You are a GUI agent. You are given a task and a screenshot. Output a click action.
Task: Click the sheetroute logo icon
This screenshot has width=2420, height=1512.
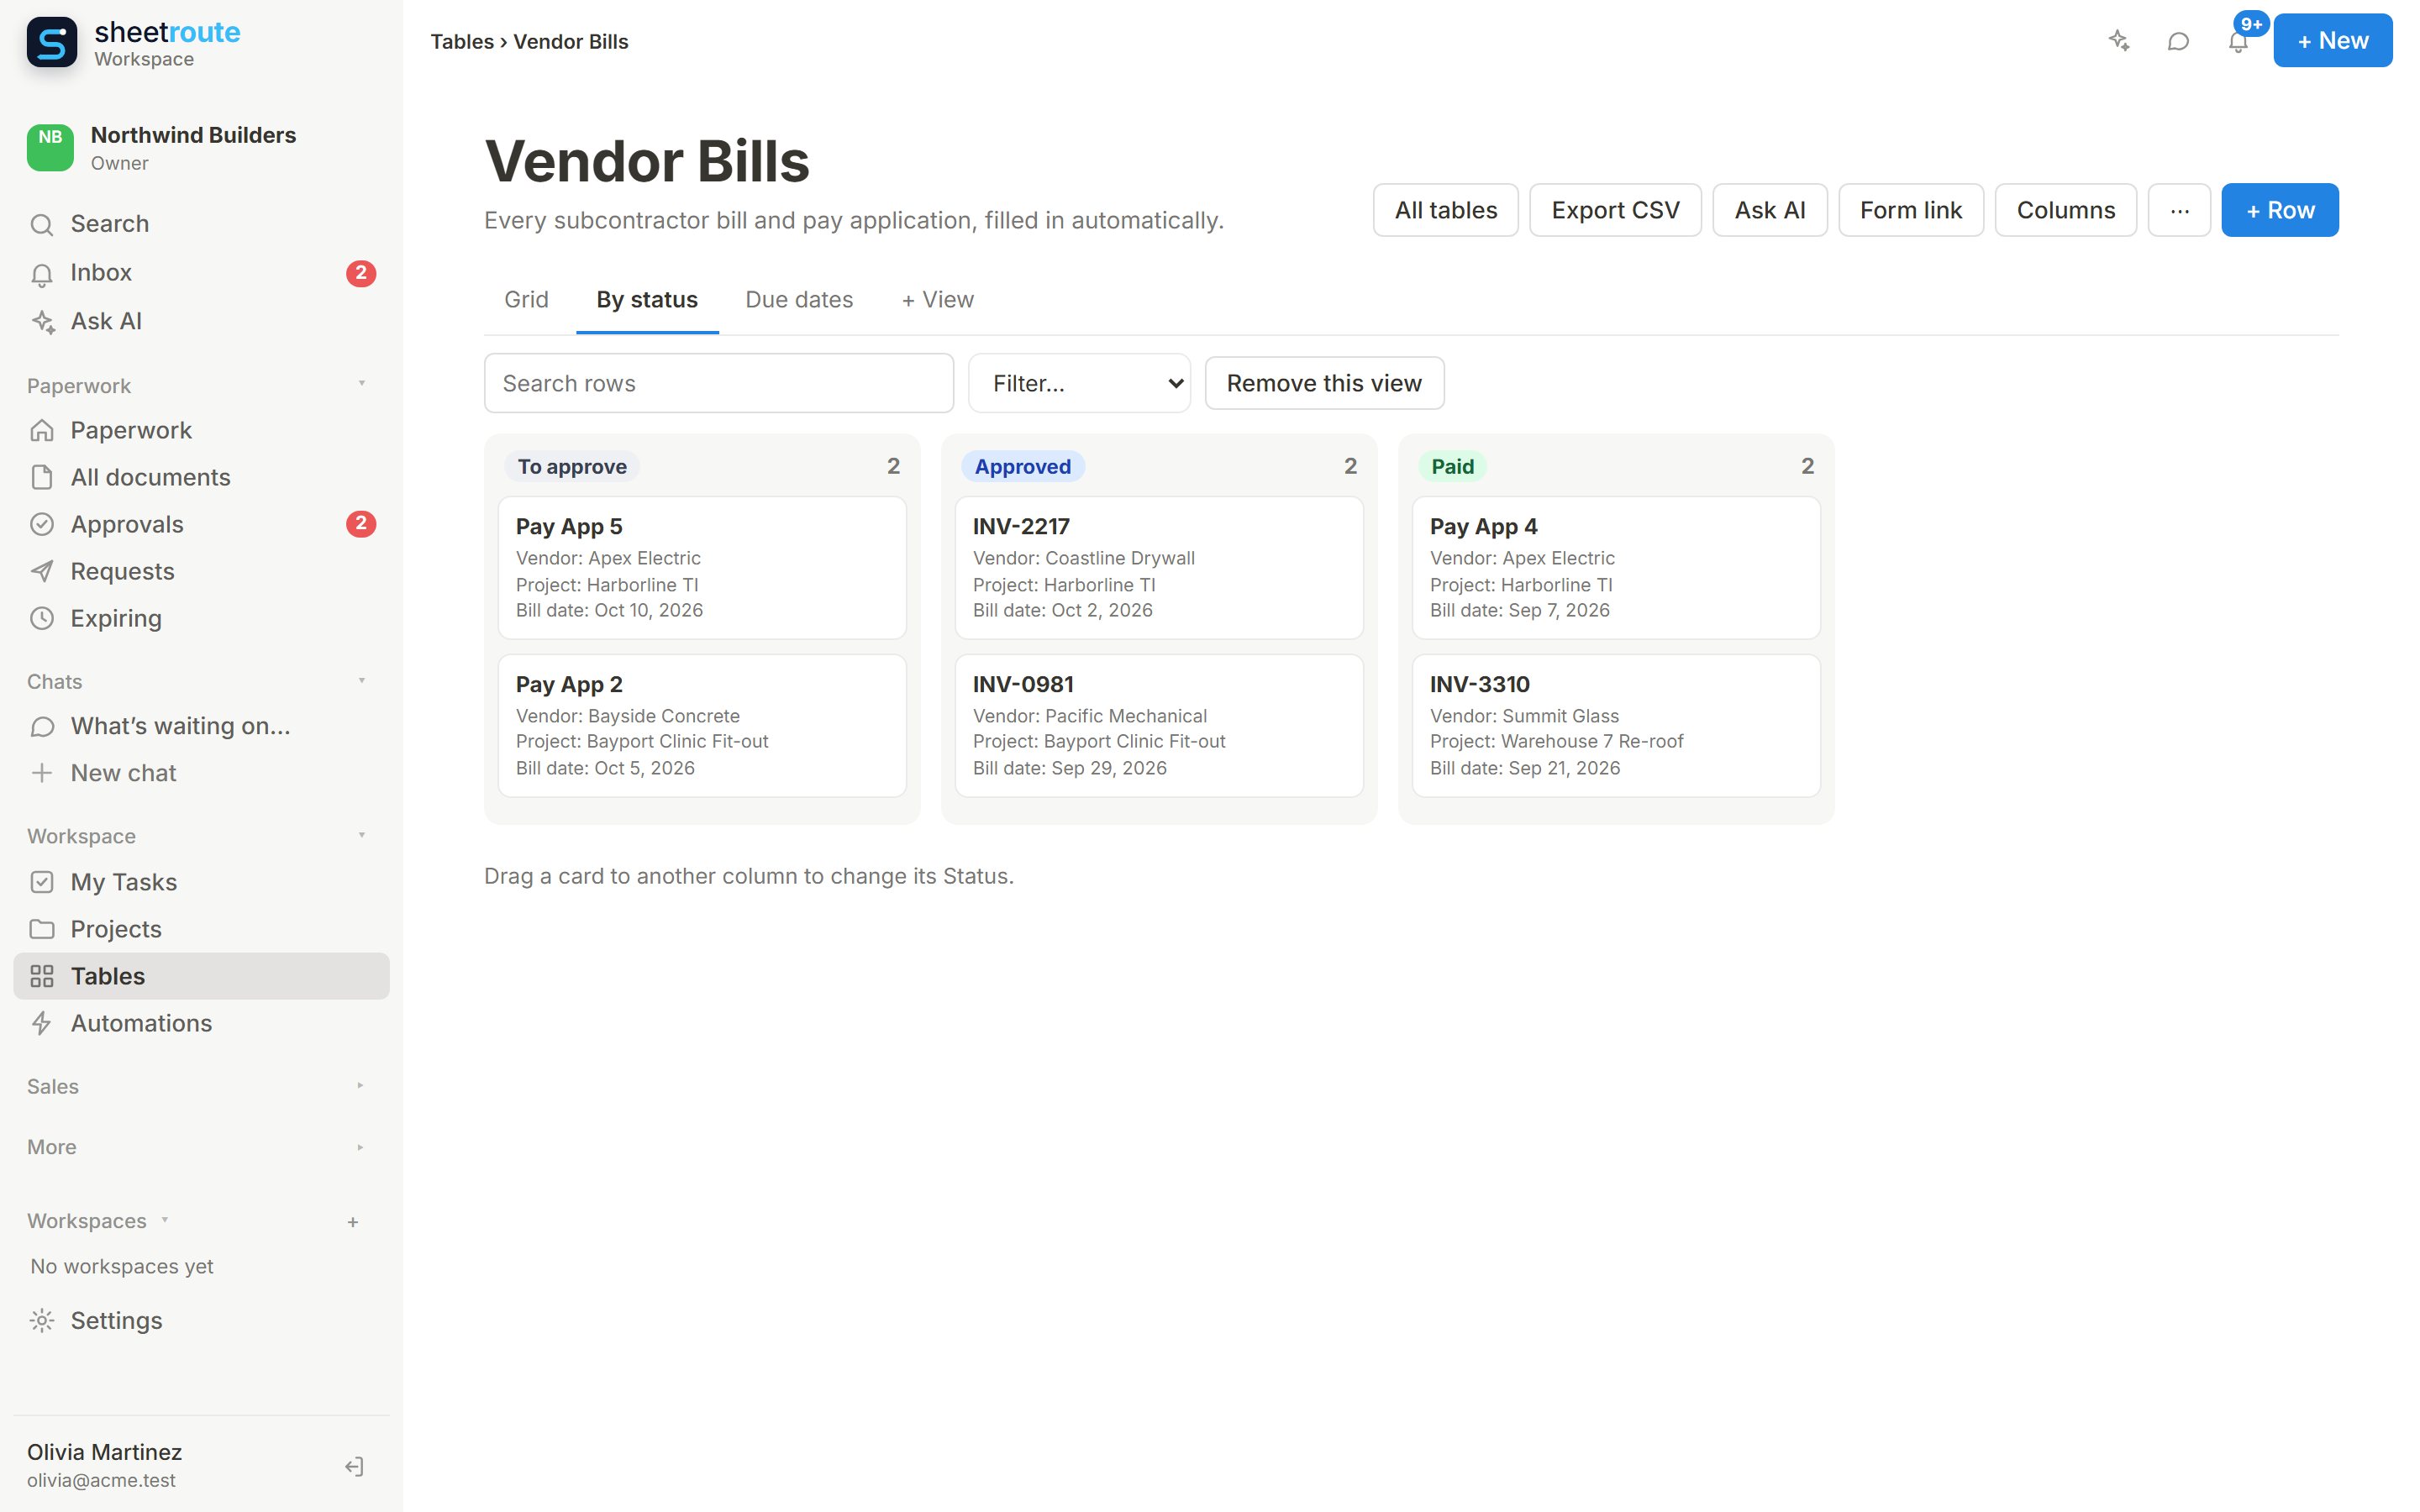tap(52, 42)
